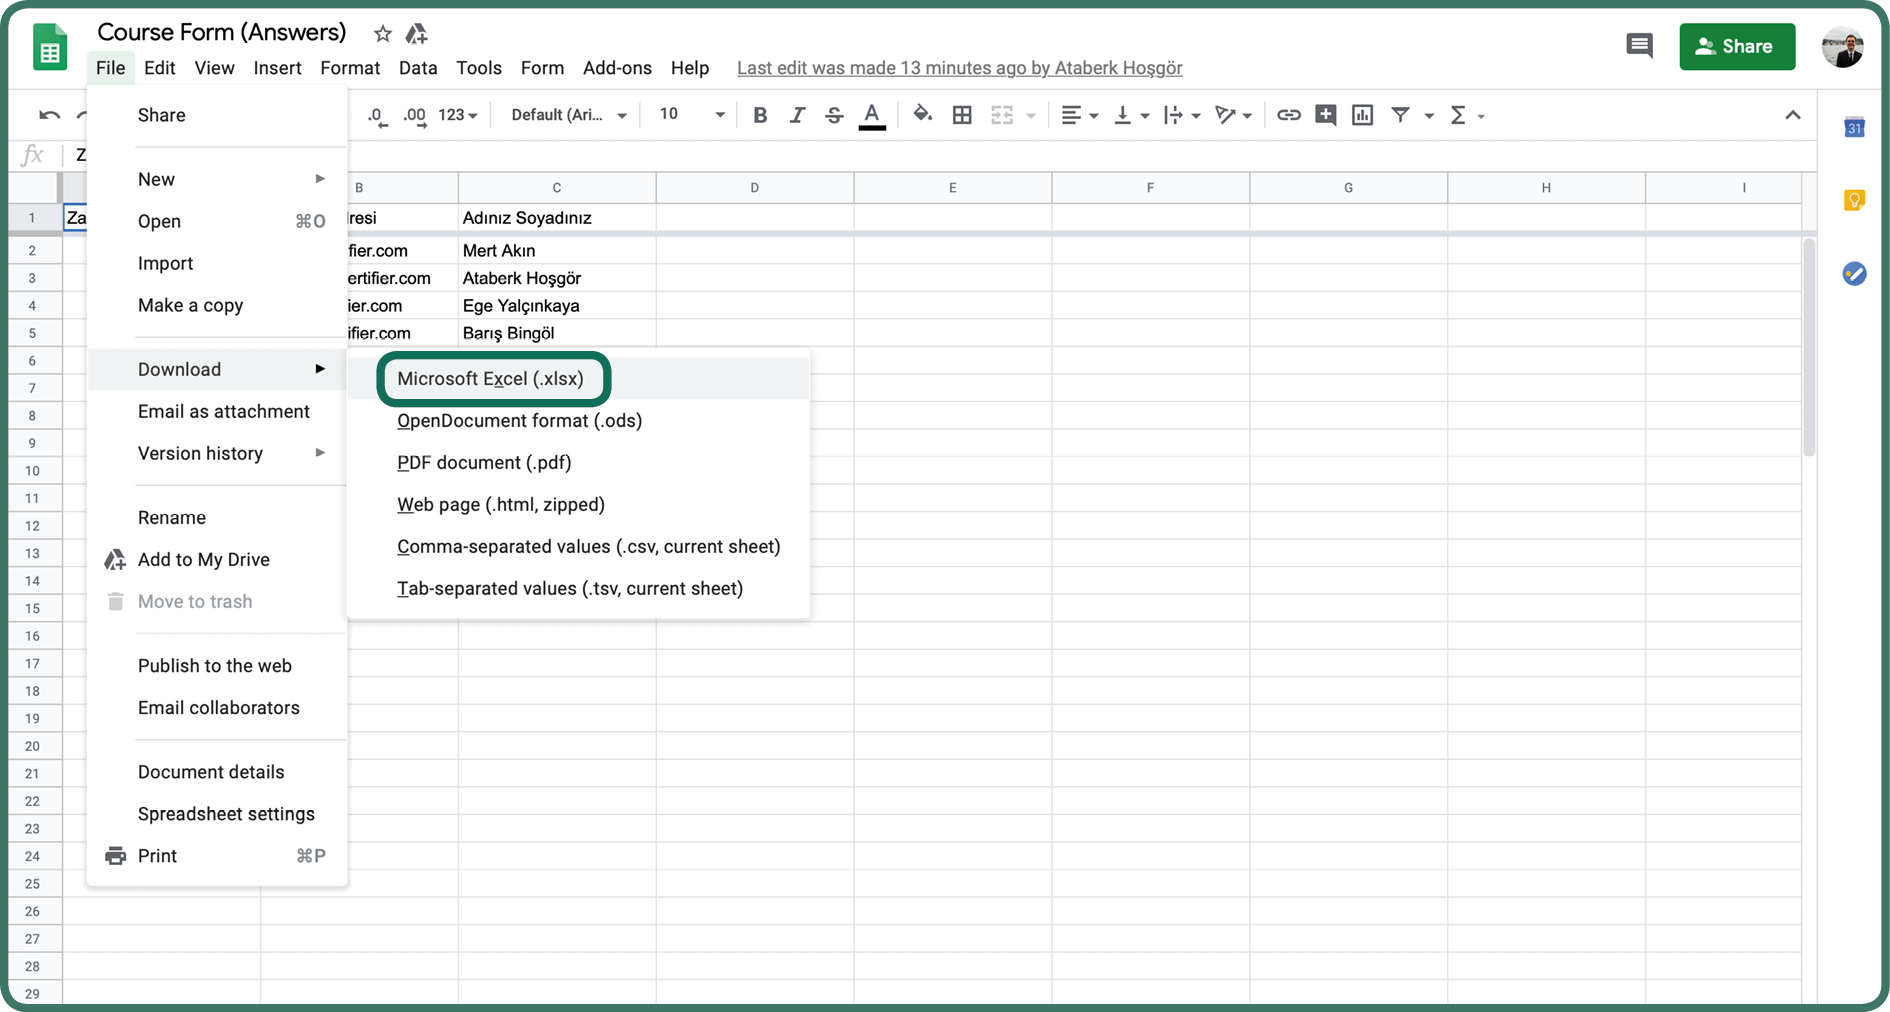Click the account profile picture

[x=1843, y=47]
